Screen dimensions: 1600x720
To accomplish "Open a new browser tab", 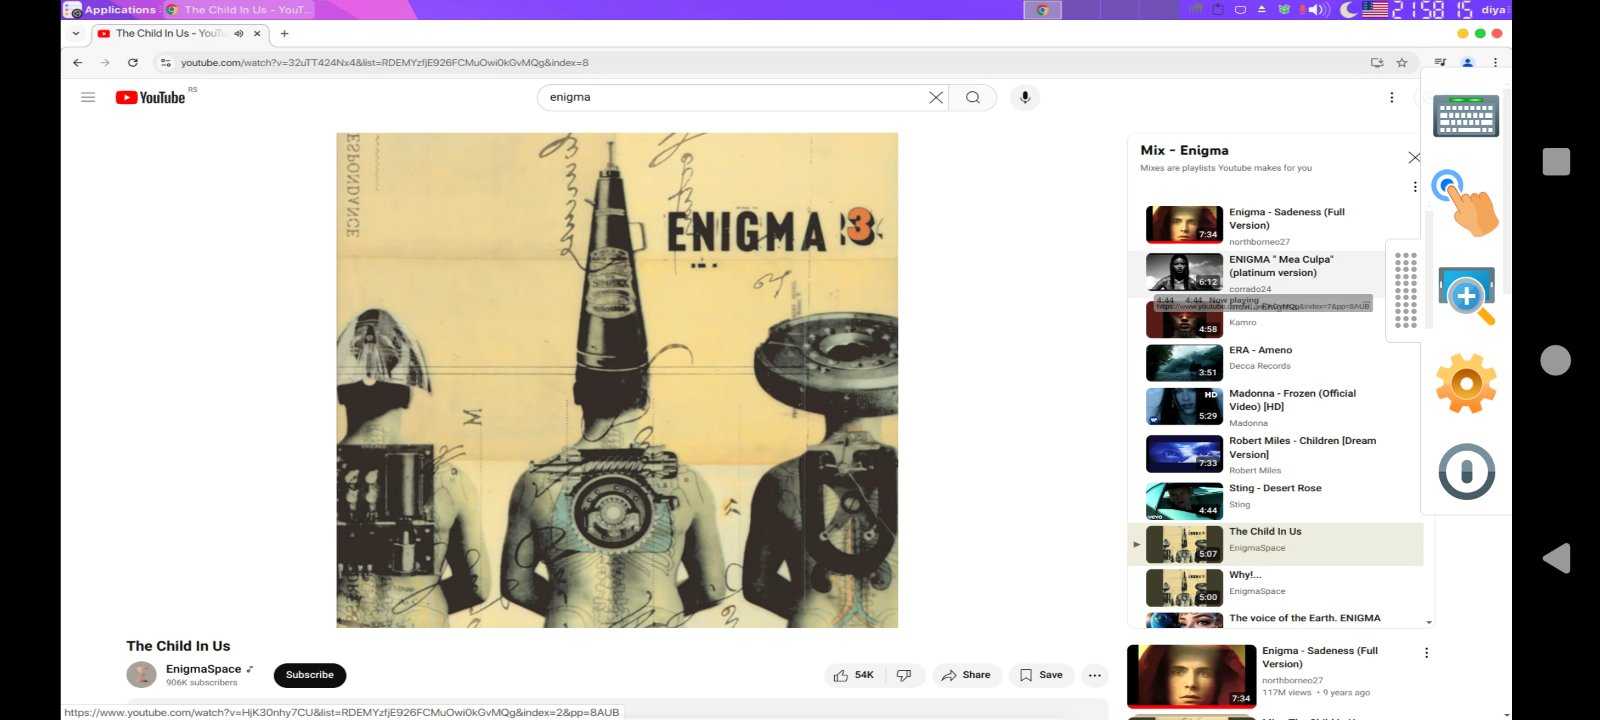I will (284, 33).
